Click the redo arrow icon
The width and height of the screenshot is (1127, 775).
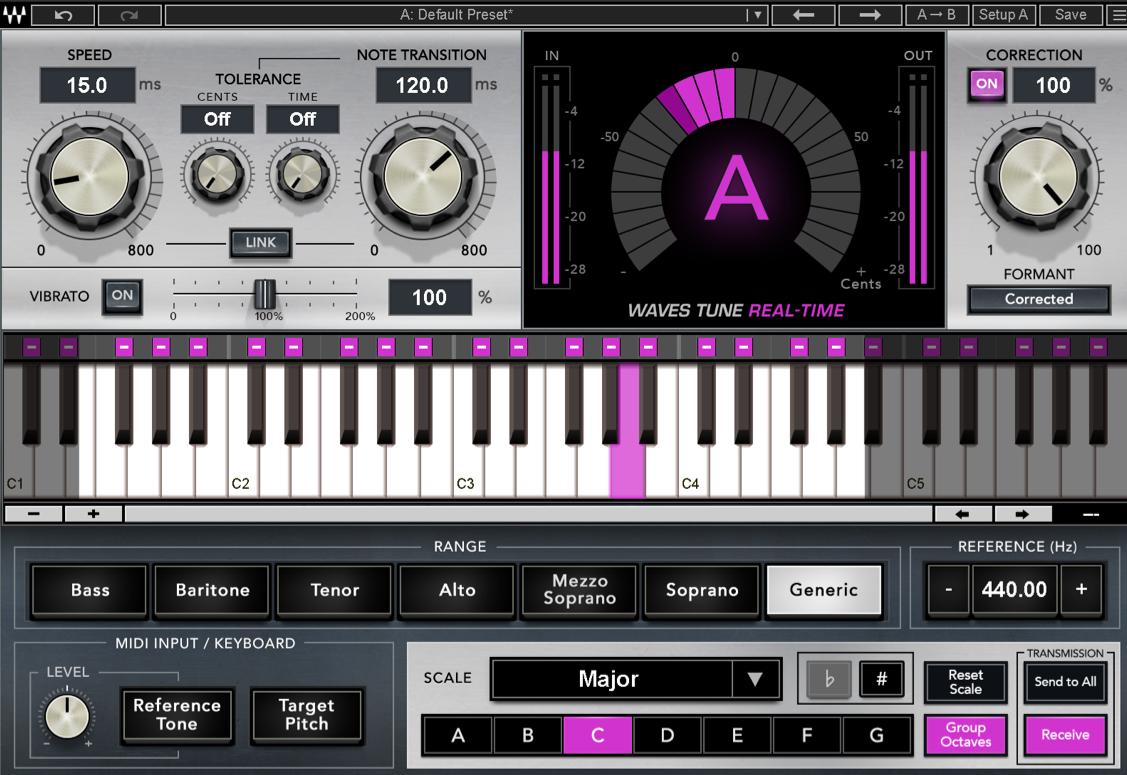[x=129, y=14]
